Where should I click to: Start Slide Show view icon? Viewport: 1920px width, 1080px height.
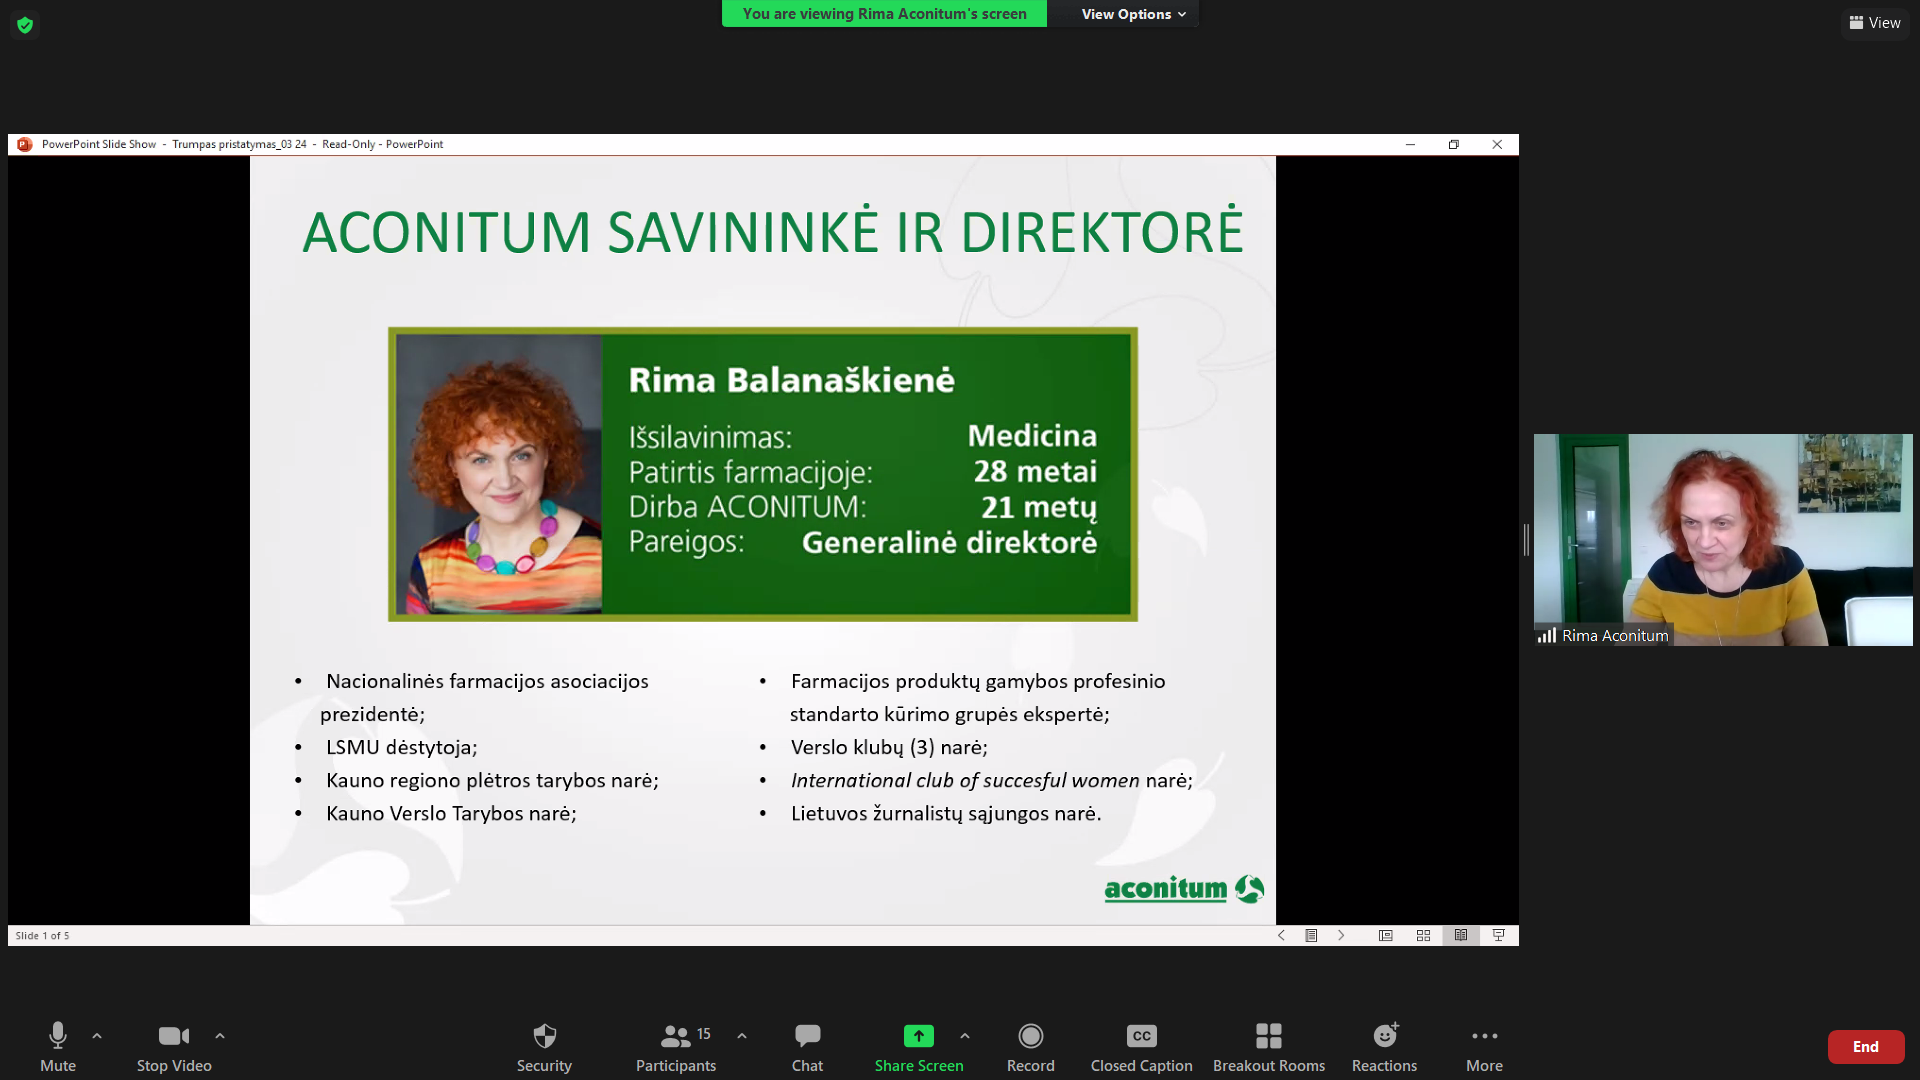(x=1499, y=935)
